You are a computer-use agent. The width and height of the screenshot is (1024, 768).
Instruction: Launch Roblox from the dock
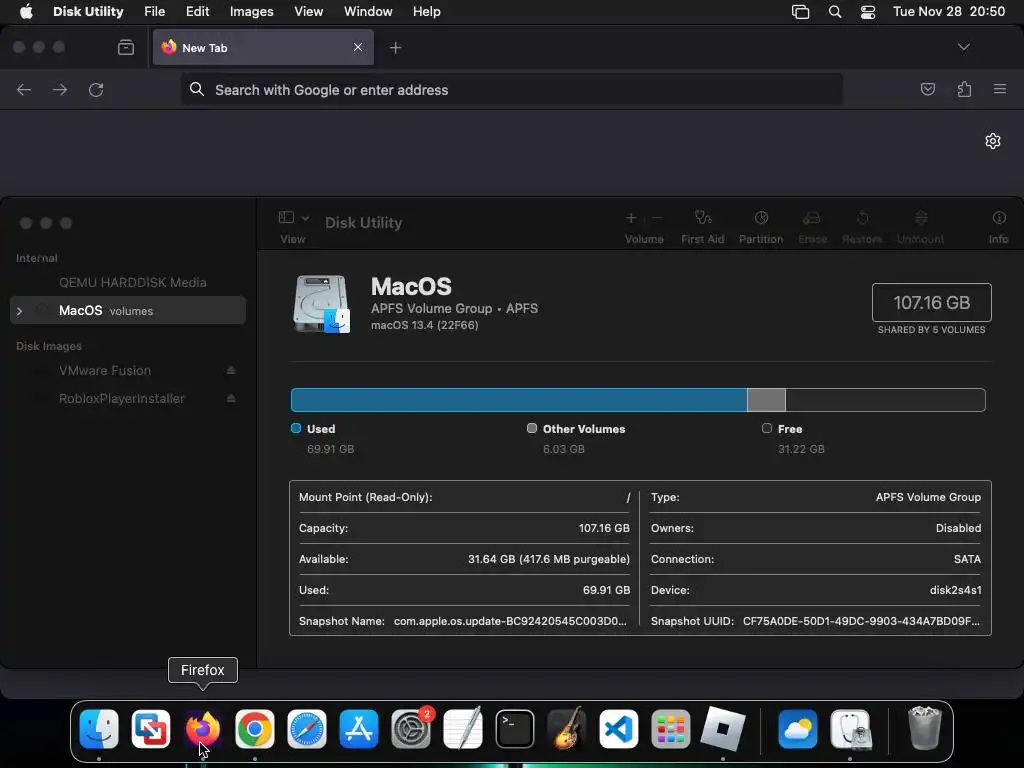point(722,729)
